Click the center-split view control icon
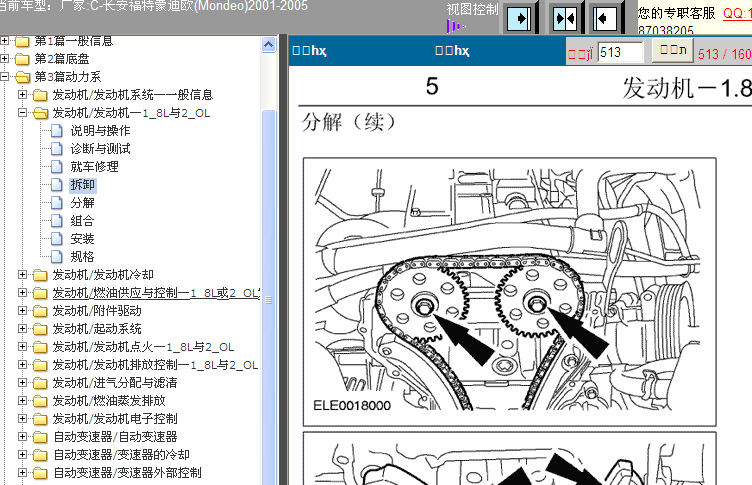 tap(564, 19)
